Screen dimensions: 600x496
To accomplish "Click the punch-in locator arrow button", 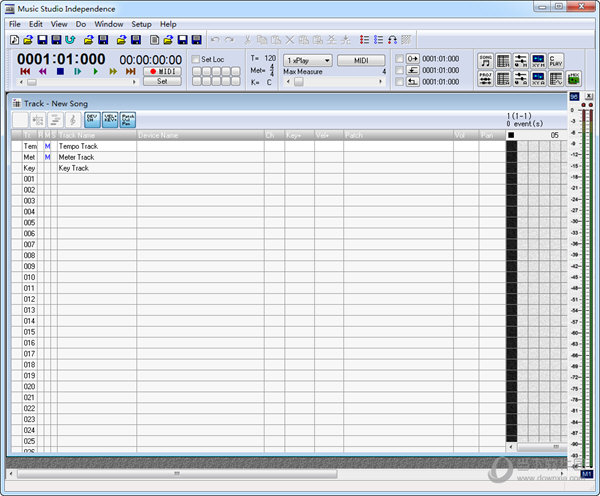I will [412, 59].
